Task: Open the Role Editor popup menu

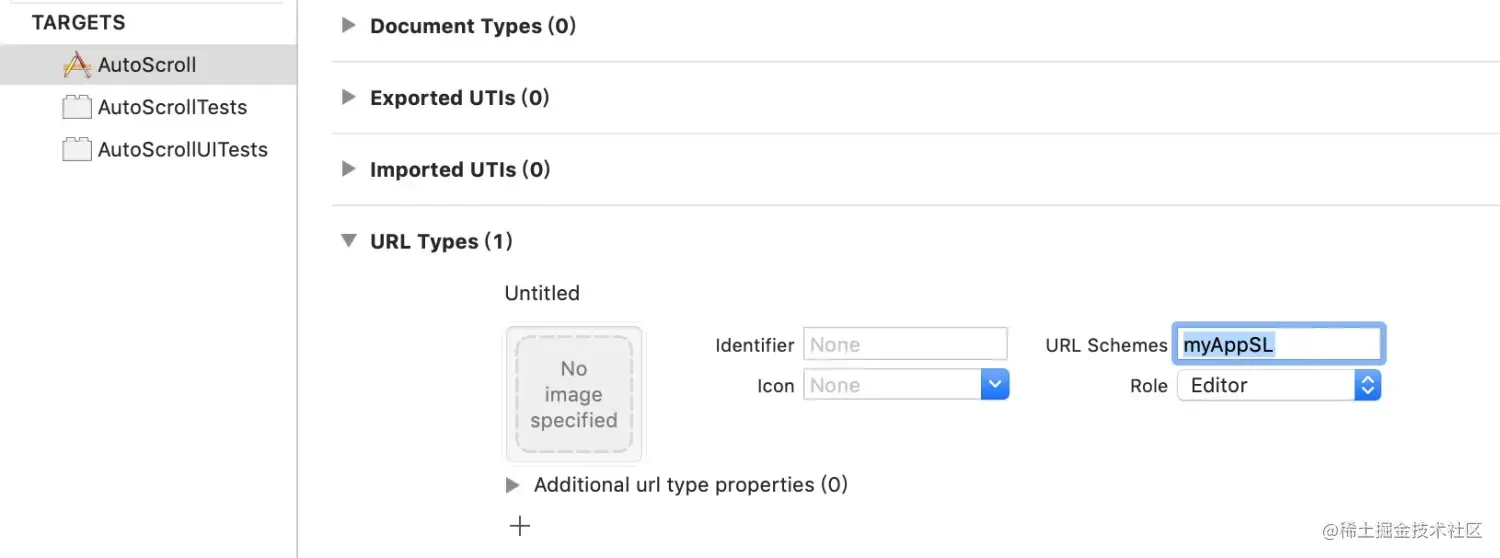Action: point(1279,385)
